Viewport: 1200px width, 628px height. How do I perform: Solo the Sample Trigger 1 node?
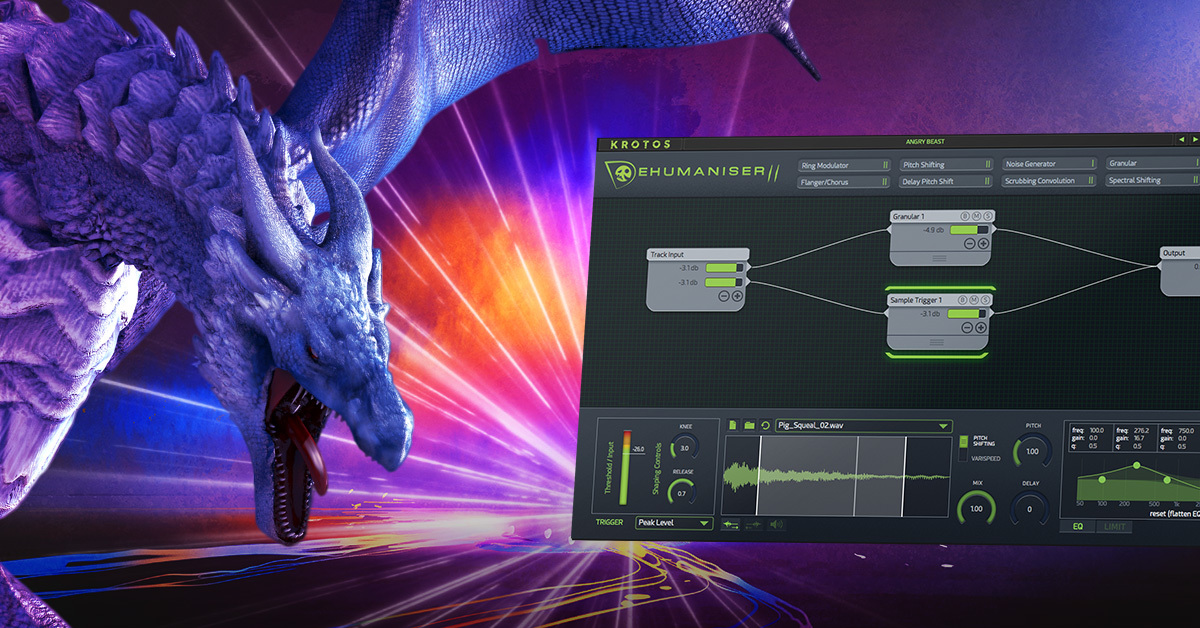986,300
